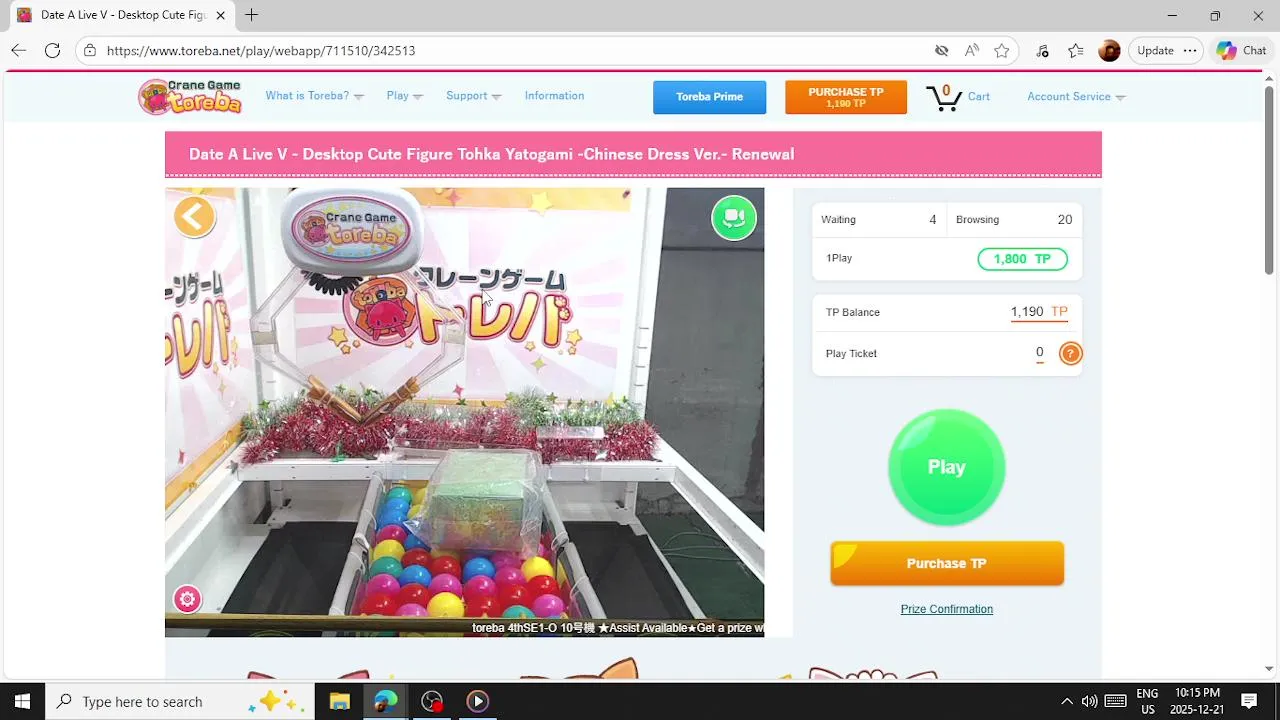The height and width of the screenshot is (720, 1280).
Task: Click the Play Ticket count 0
Action: 1040,352
